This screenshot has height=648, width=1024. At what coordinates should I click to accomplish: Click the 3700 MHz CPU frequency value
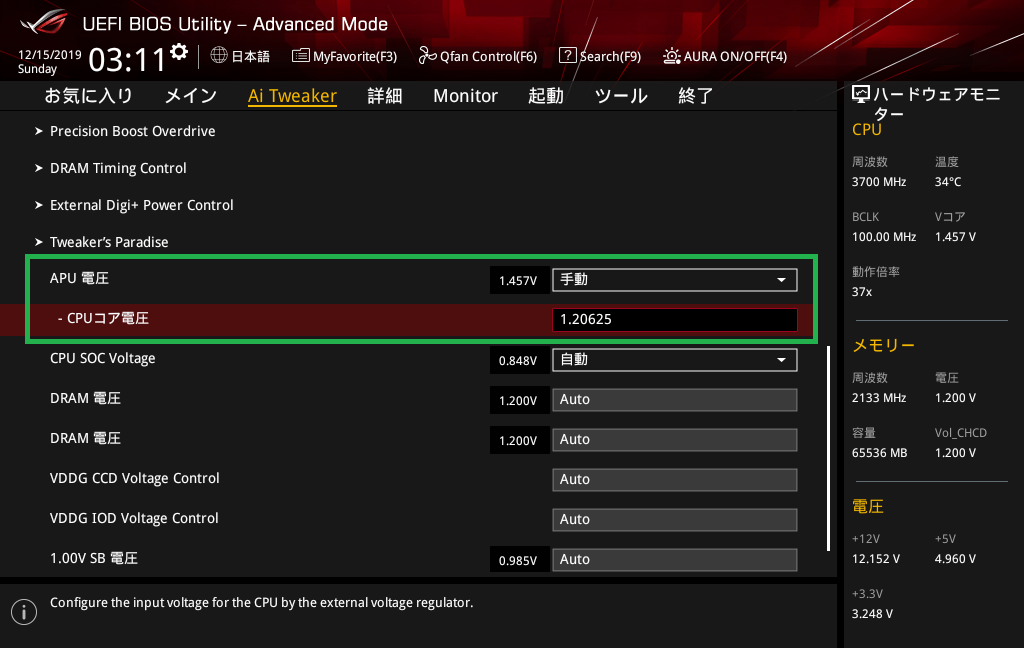coord(878,182)
